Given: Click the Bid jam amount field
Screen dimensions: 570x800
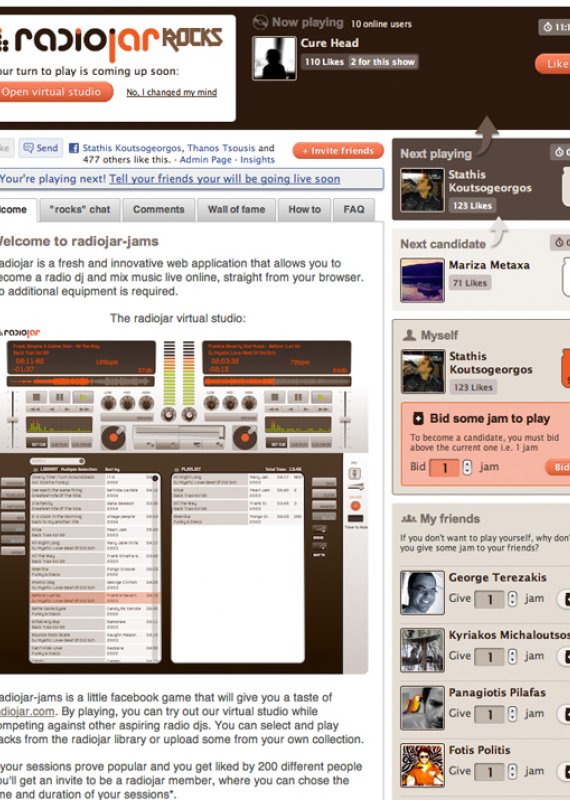Looking at the screenshot, I should click(x=444, y=467).
